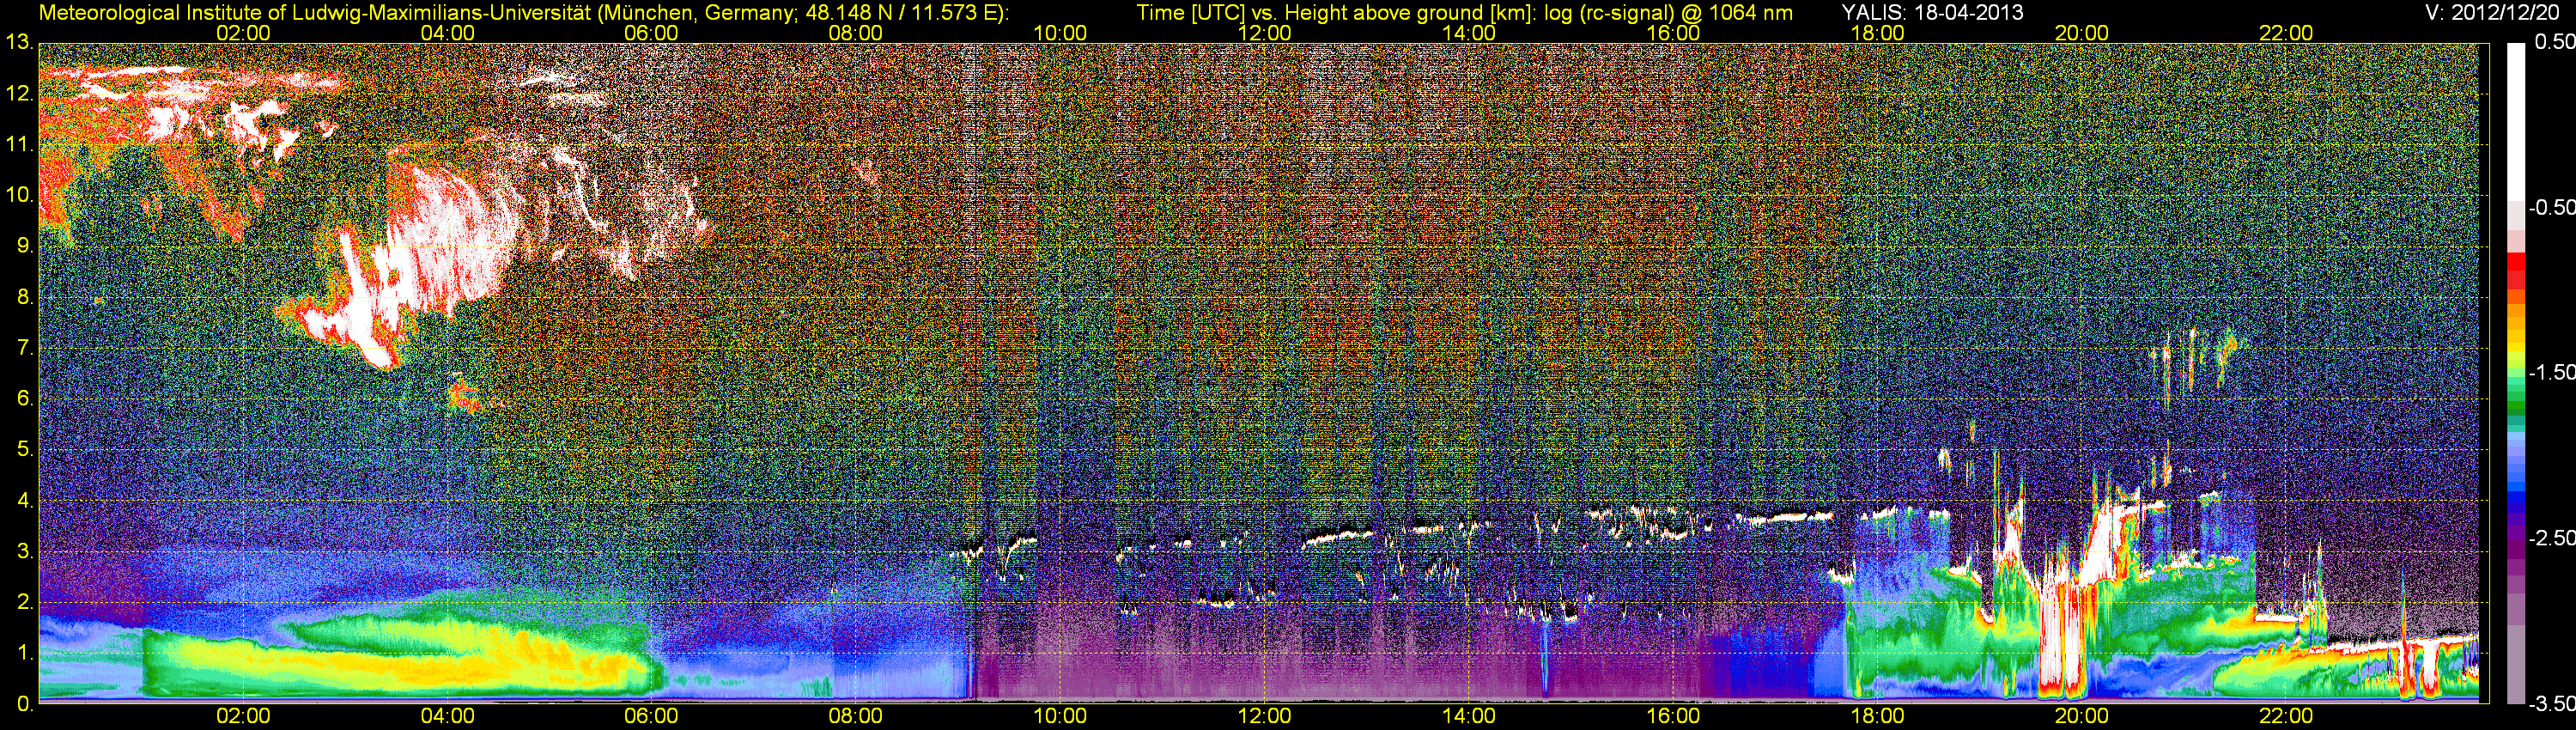
Task: Pick "06:00" on the top time axis
Action: (651, 33)
